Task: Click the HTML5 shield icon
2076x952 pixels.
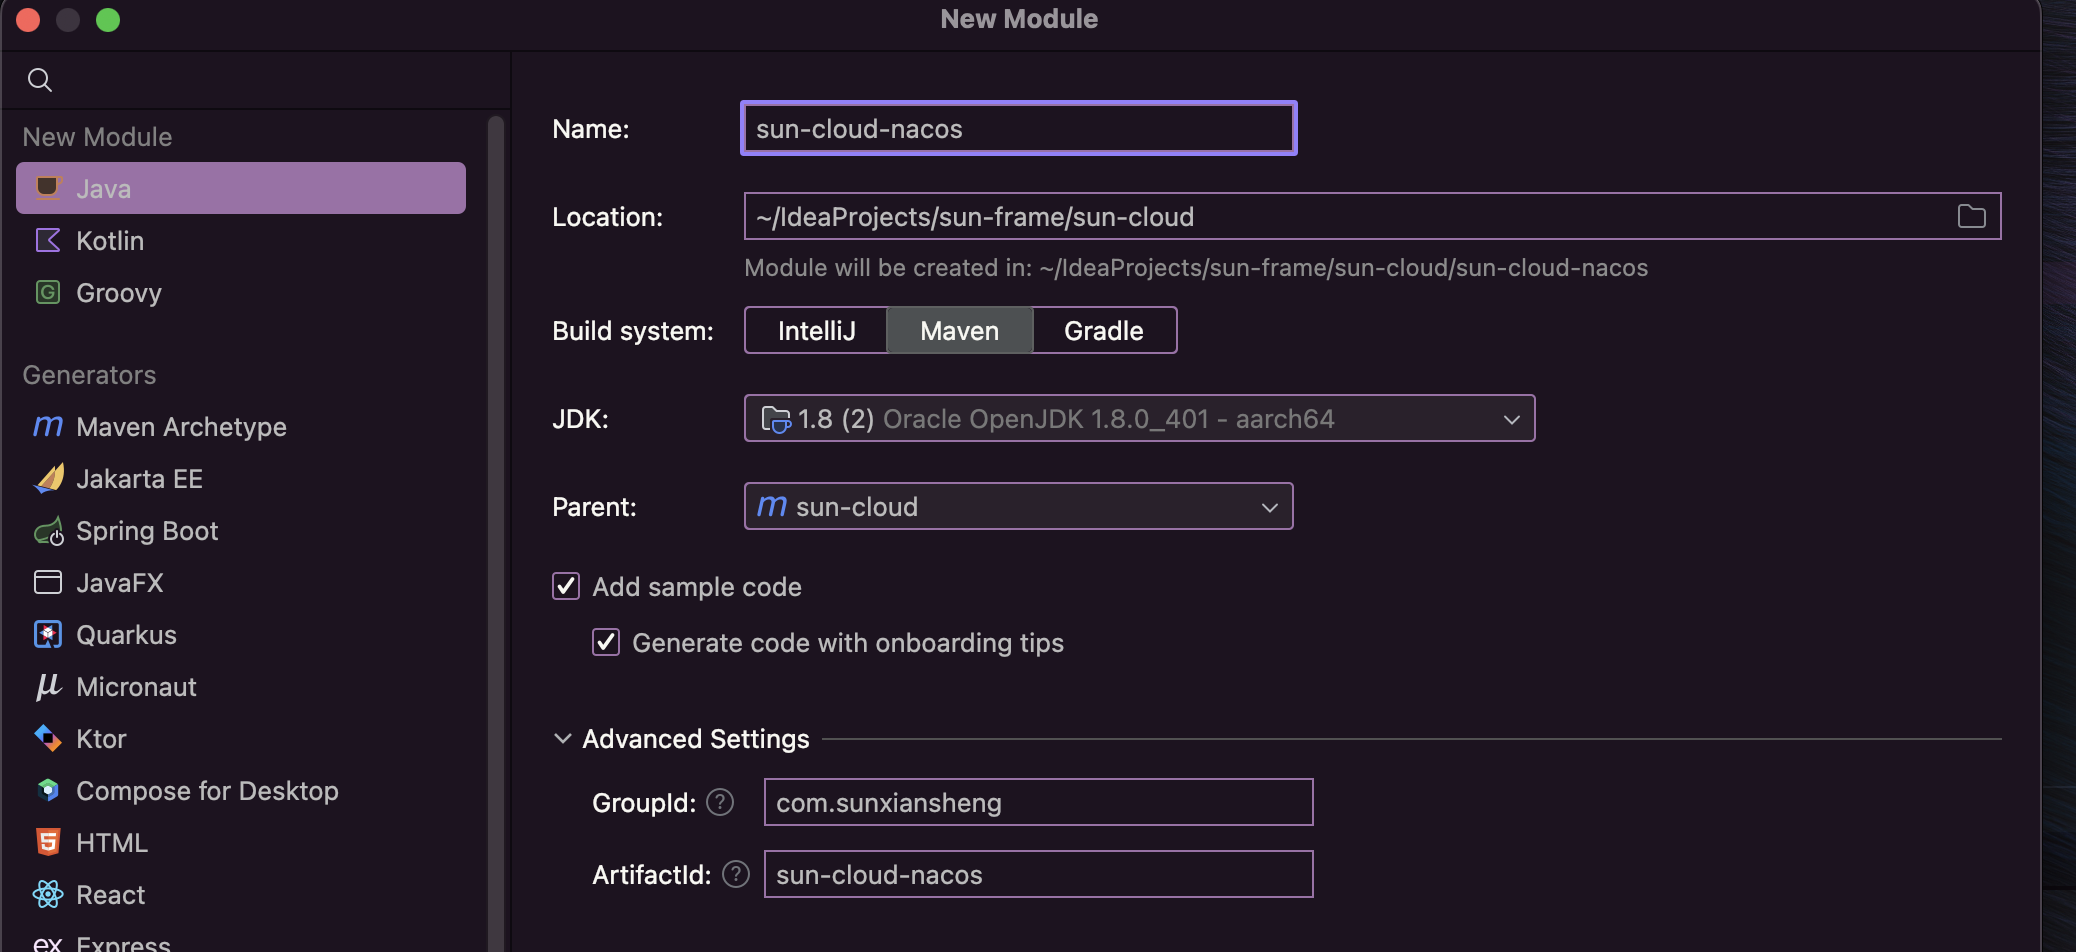Action: 47,842
